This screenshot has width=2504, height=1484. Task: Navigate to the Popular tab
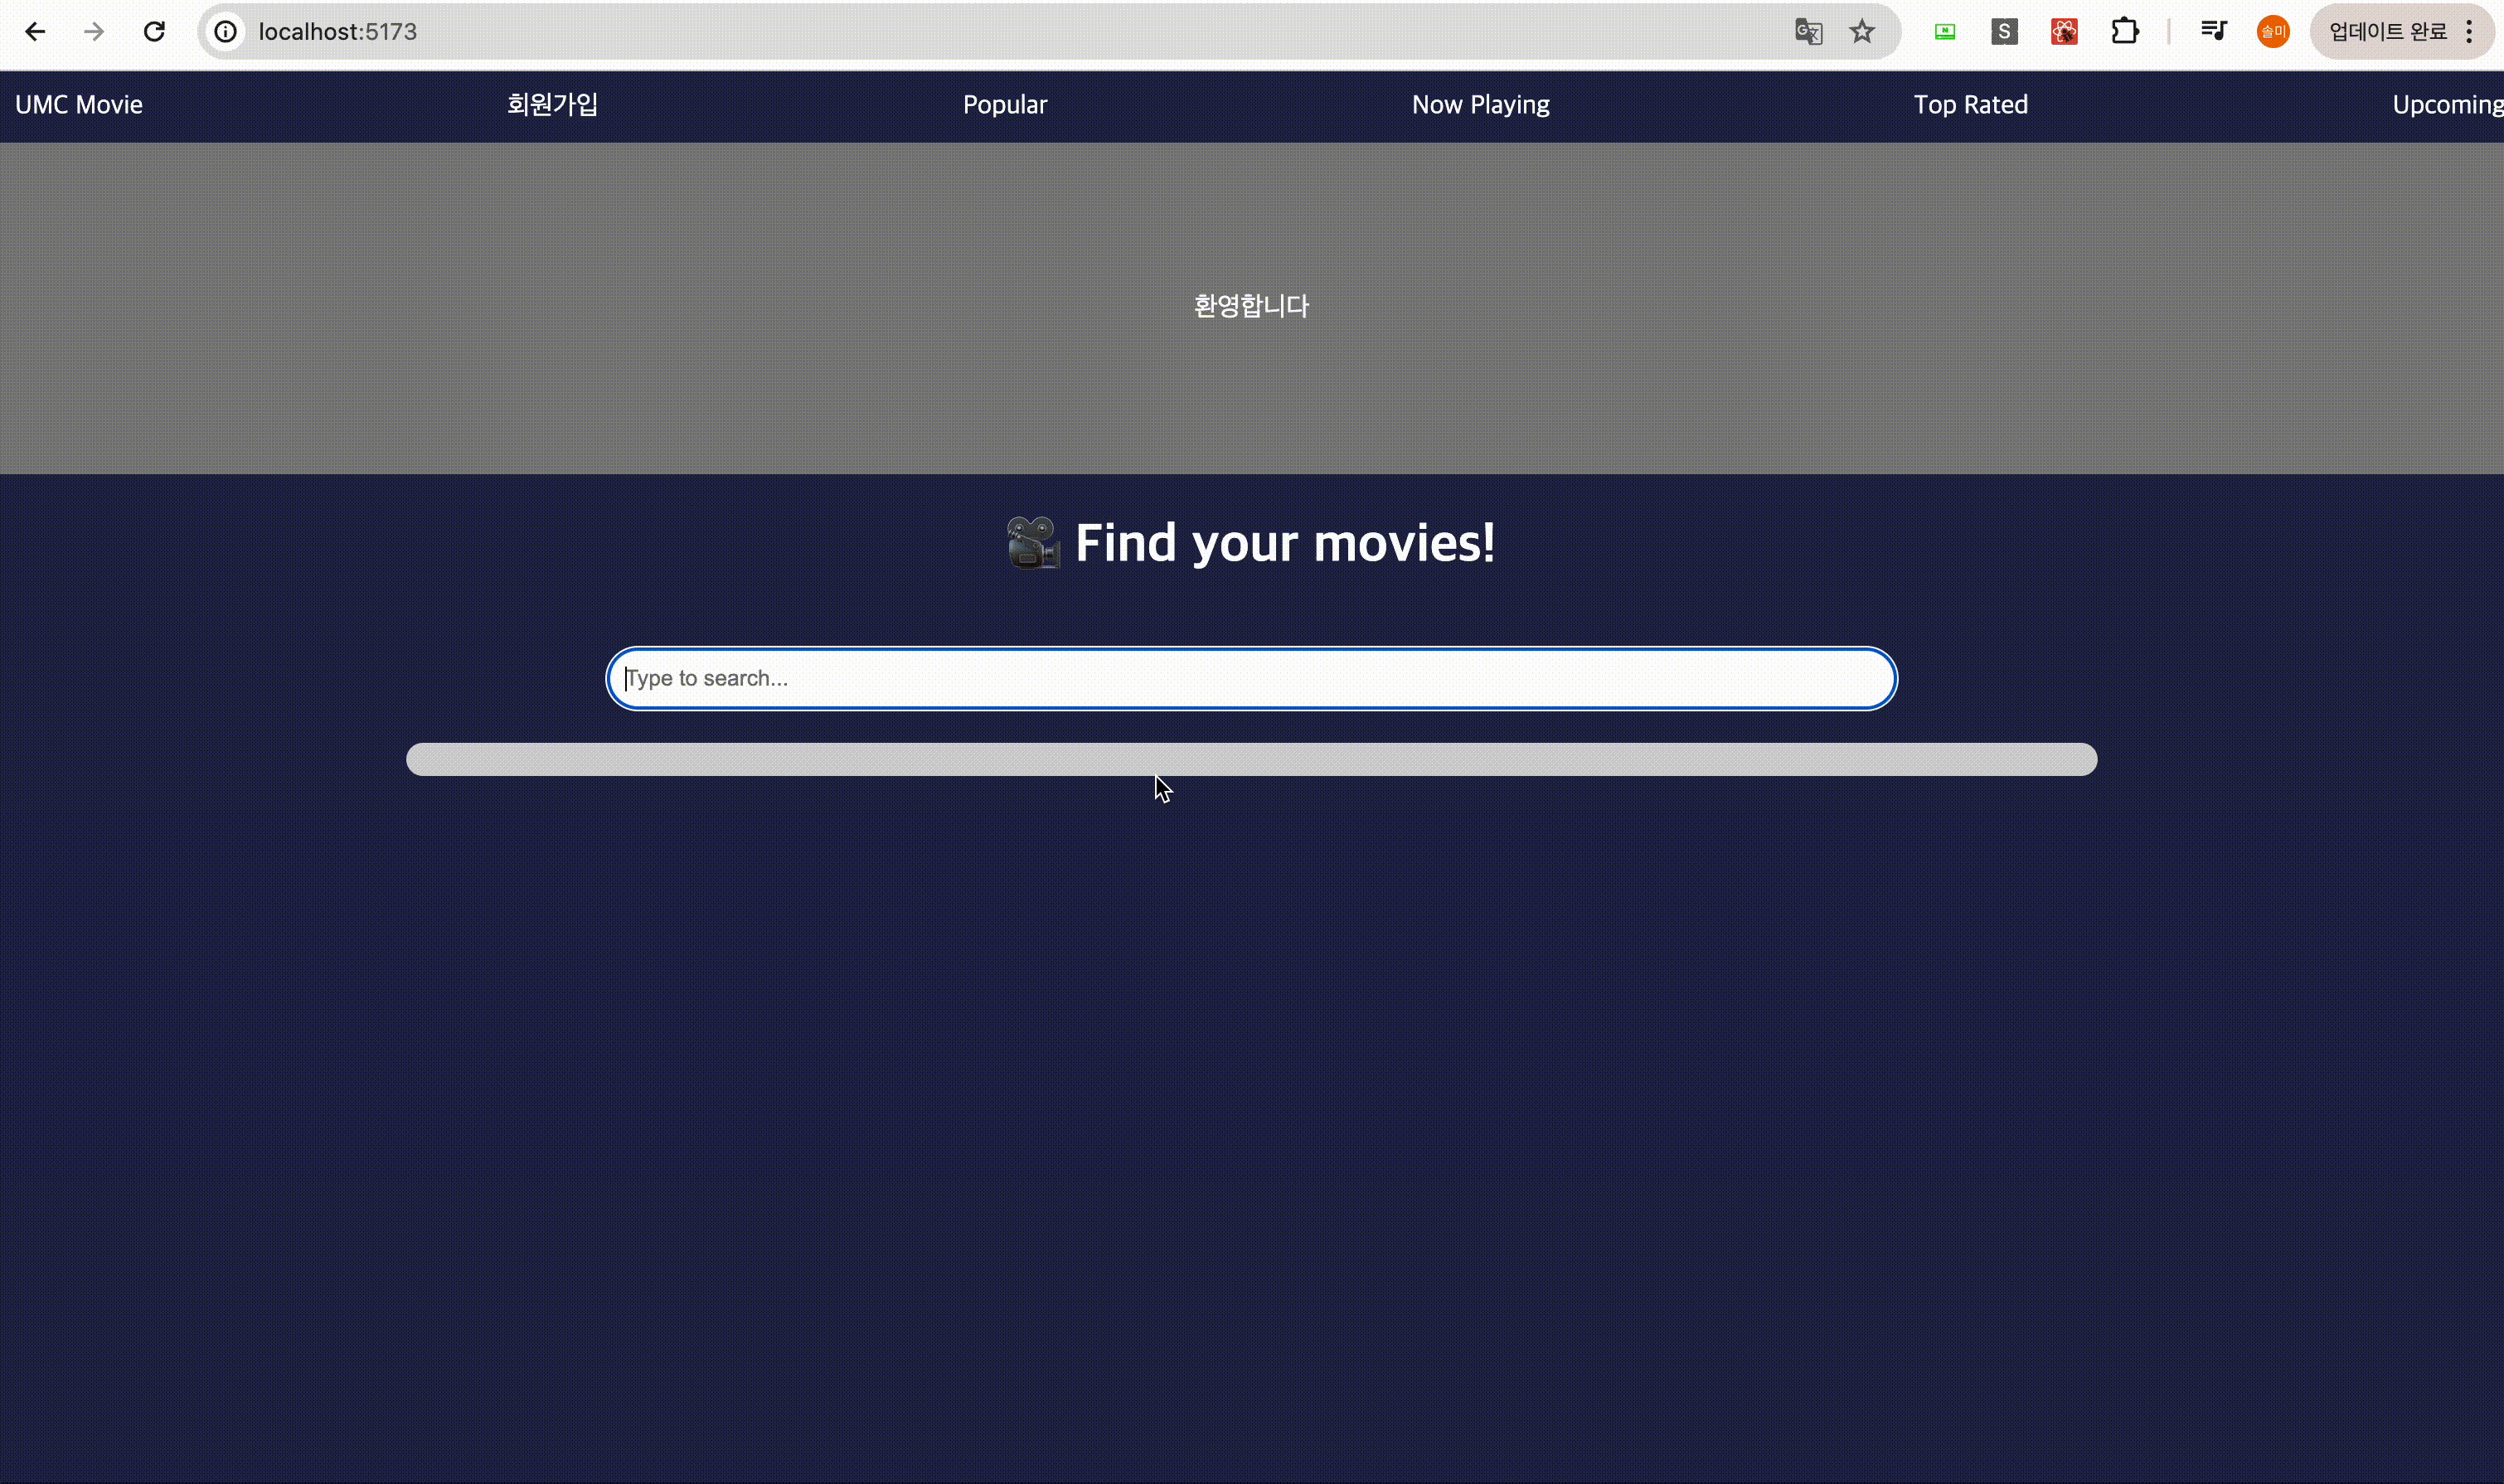point(1004,105)
